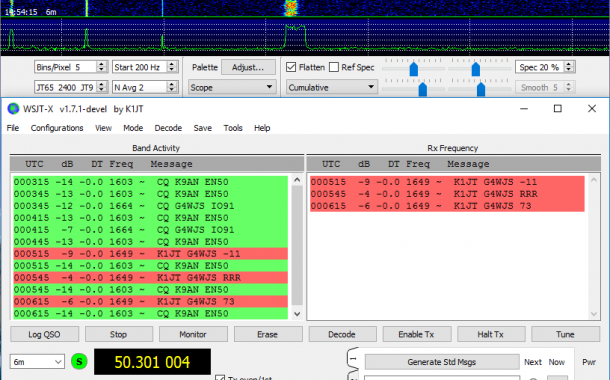610x380 pixels.
Task: Open the Configurations menu
Action: tap(57, 128)
